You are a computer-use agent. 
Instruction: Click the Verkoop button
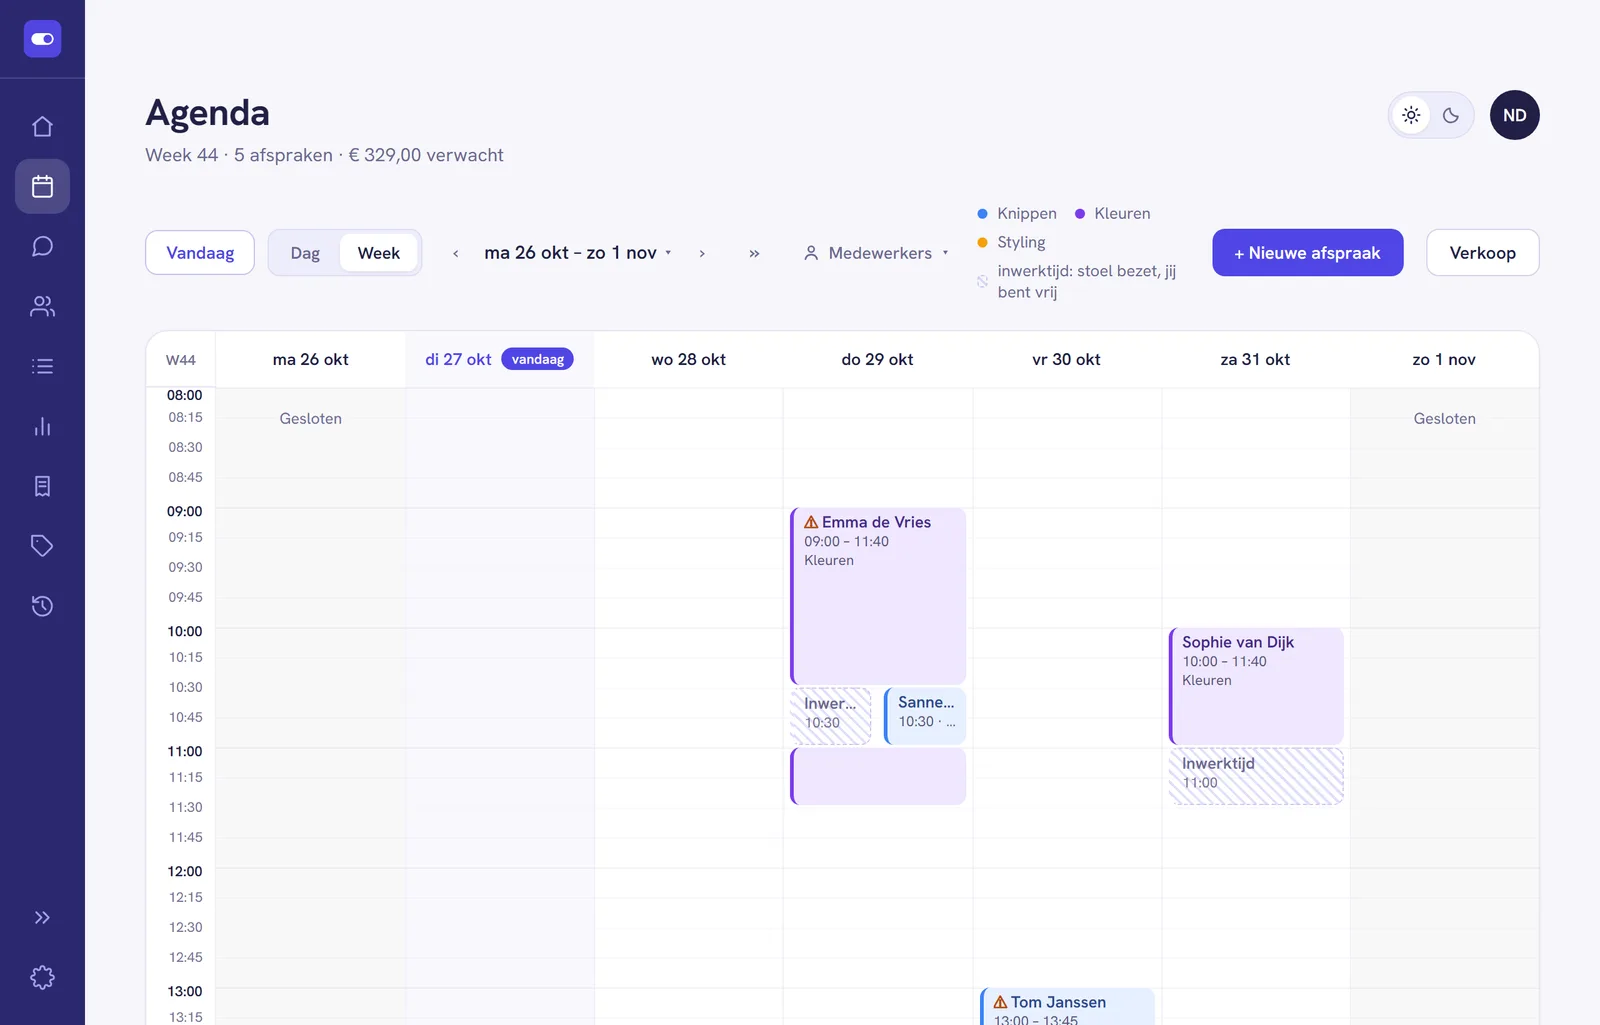1483,253
